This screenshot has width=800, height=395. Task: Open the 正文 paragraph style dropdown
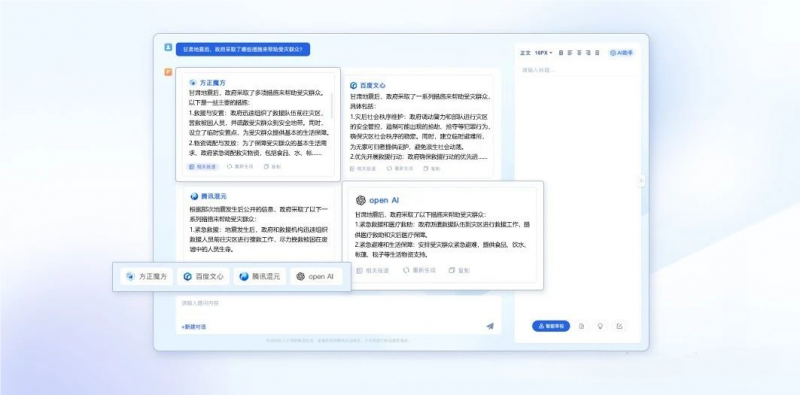[525, 53]
